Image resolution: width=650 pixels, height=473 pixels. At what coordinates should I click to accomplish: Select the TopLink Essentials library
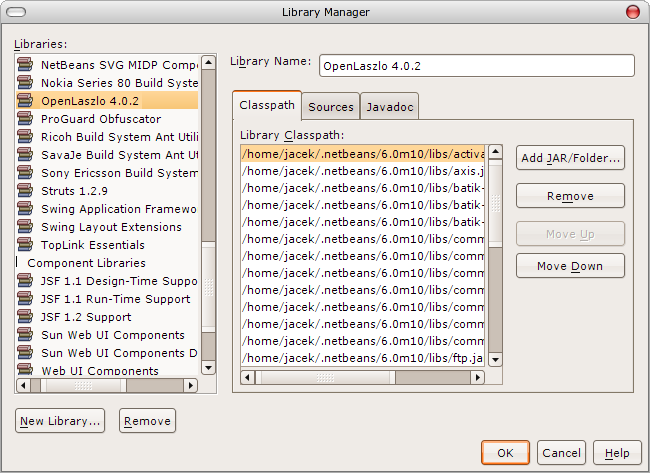pos(107,245)
